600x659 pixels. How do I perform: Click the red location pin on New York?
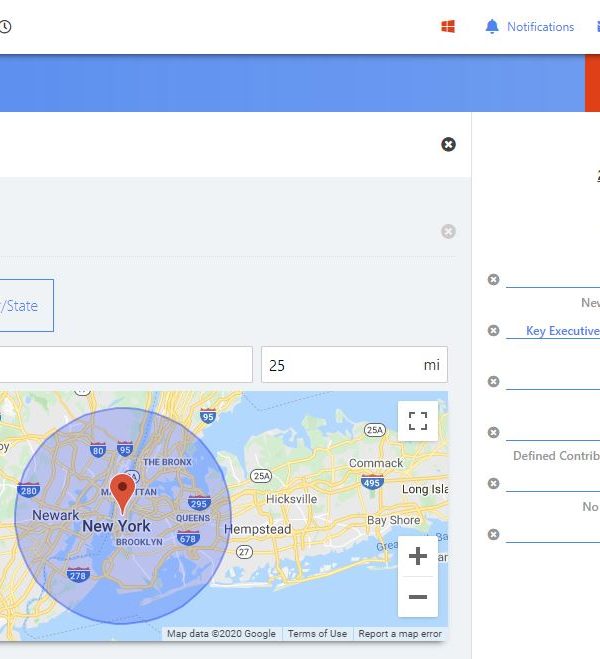[x=122, y=493]
